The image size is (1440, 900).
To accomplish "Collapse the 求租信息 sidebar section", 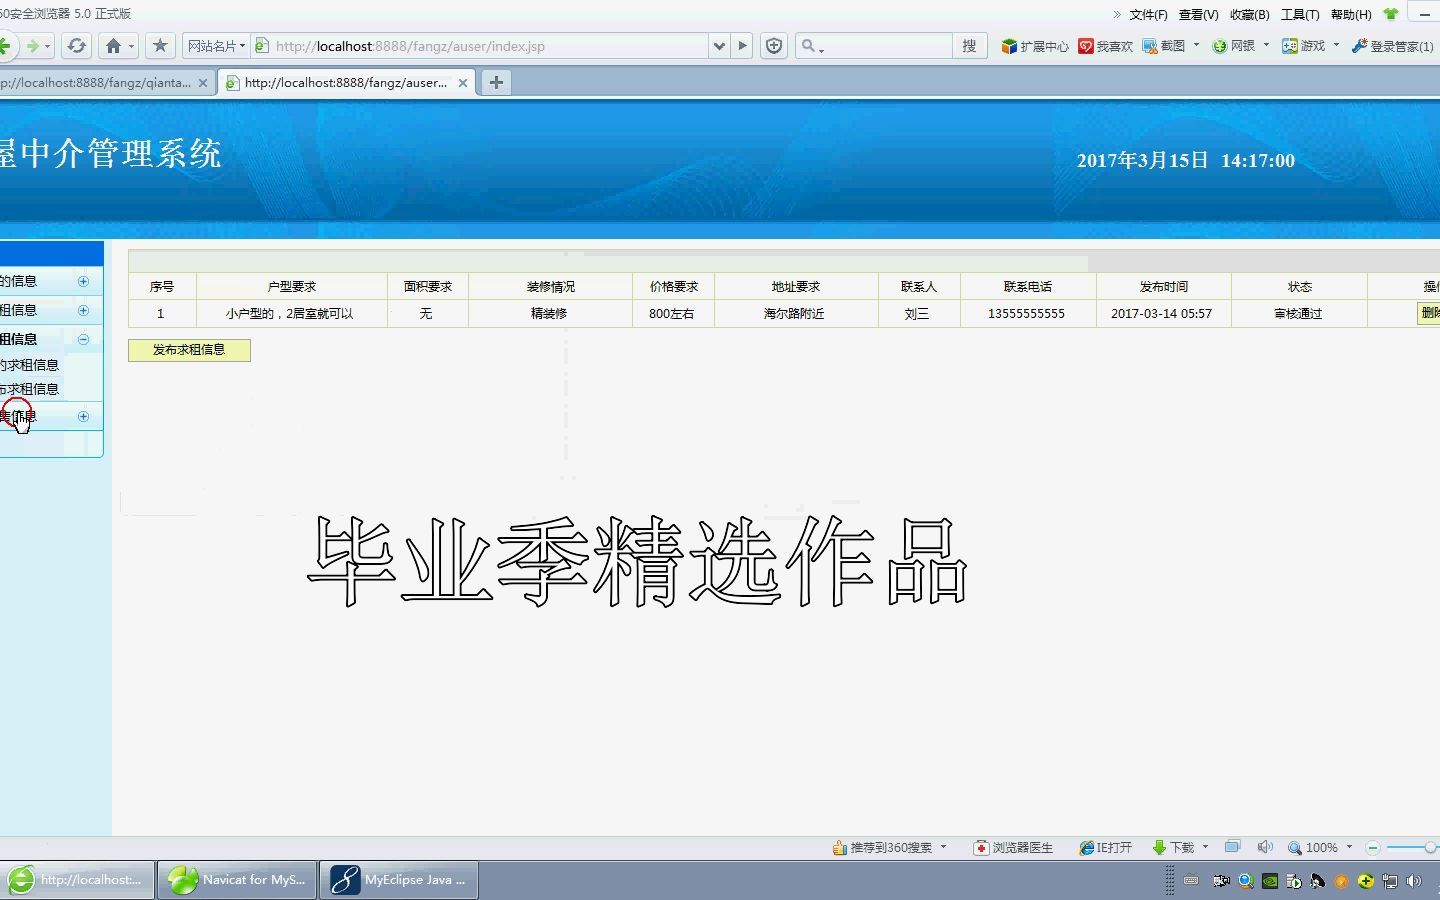I will 82,339.
